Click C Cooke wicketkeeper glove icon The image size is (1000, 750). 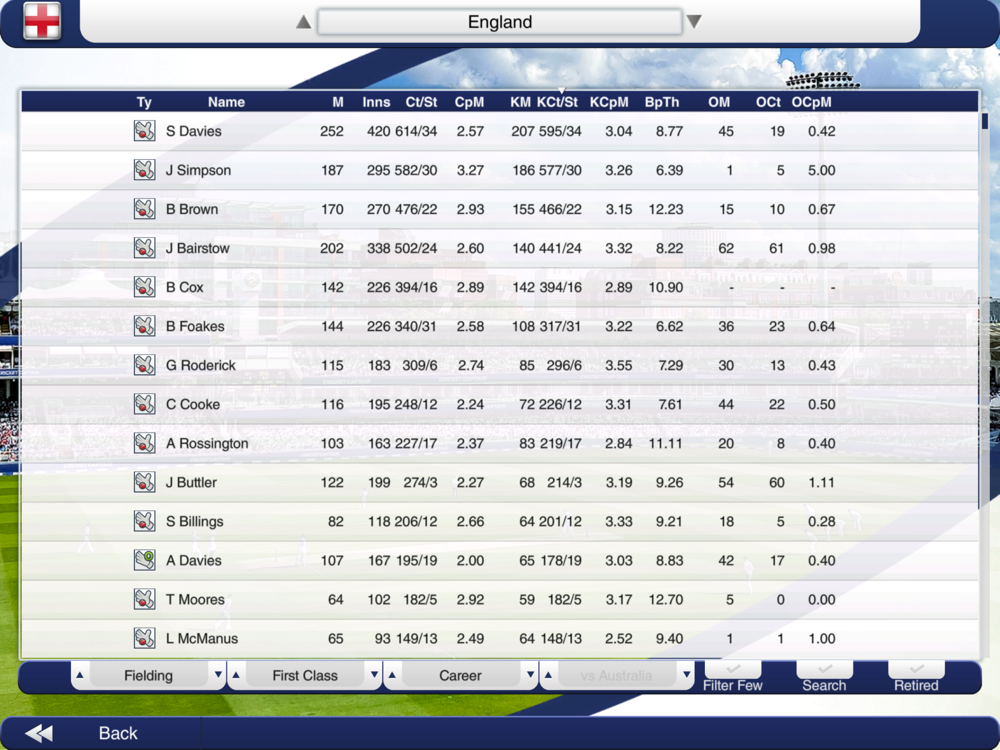pos(145,404)
